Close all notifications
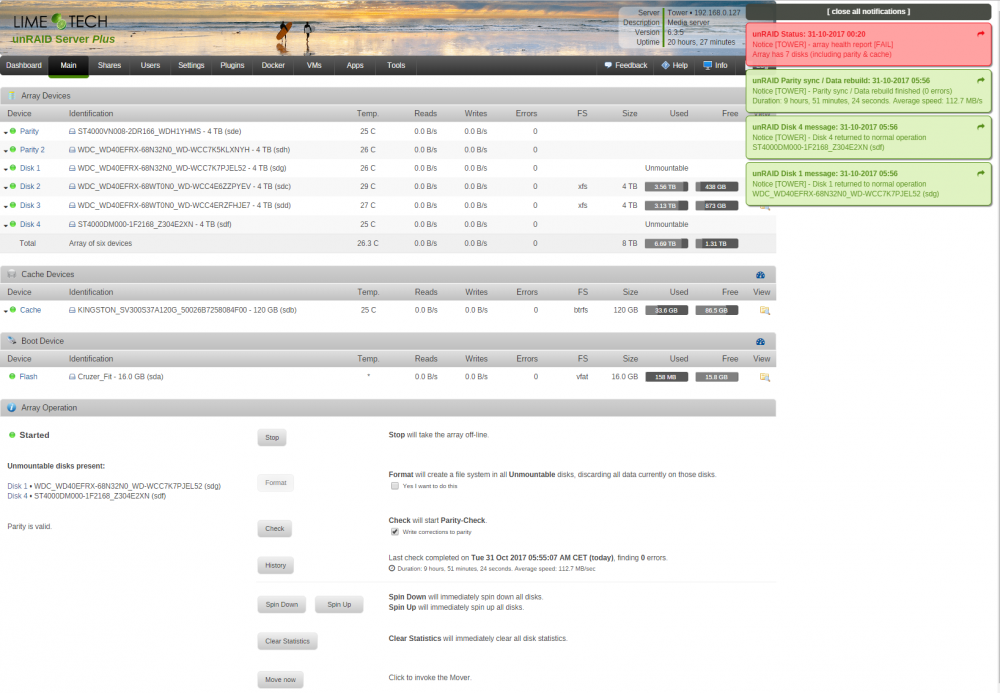This screenshot has width=1000, height=693. (869, 11)
